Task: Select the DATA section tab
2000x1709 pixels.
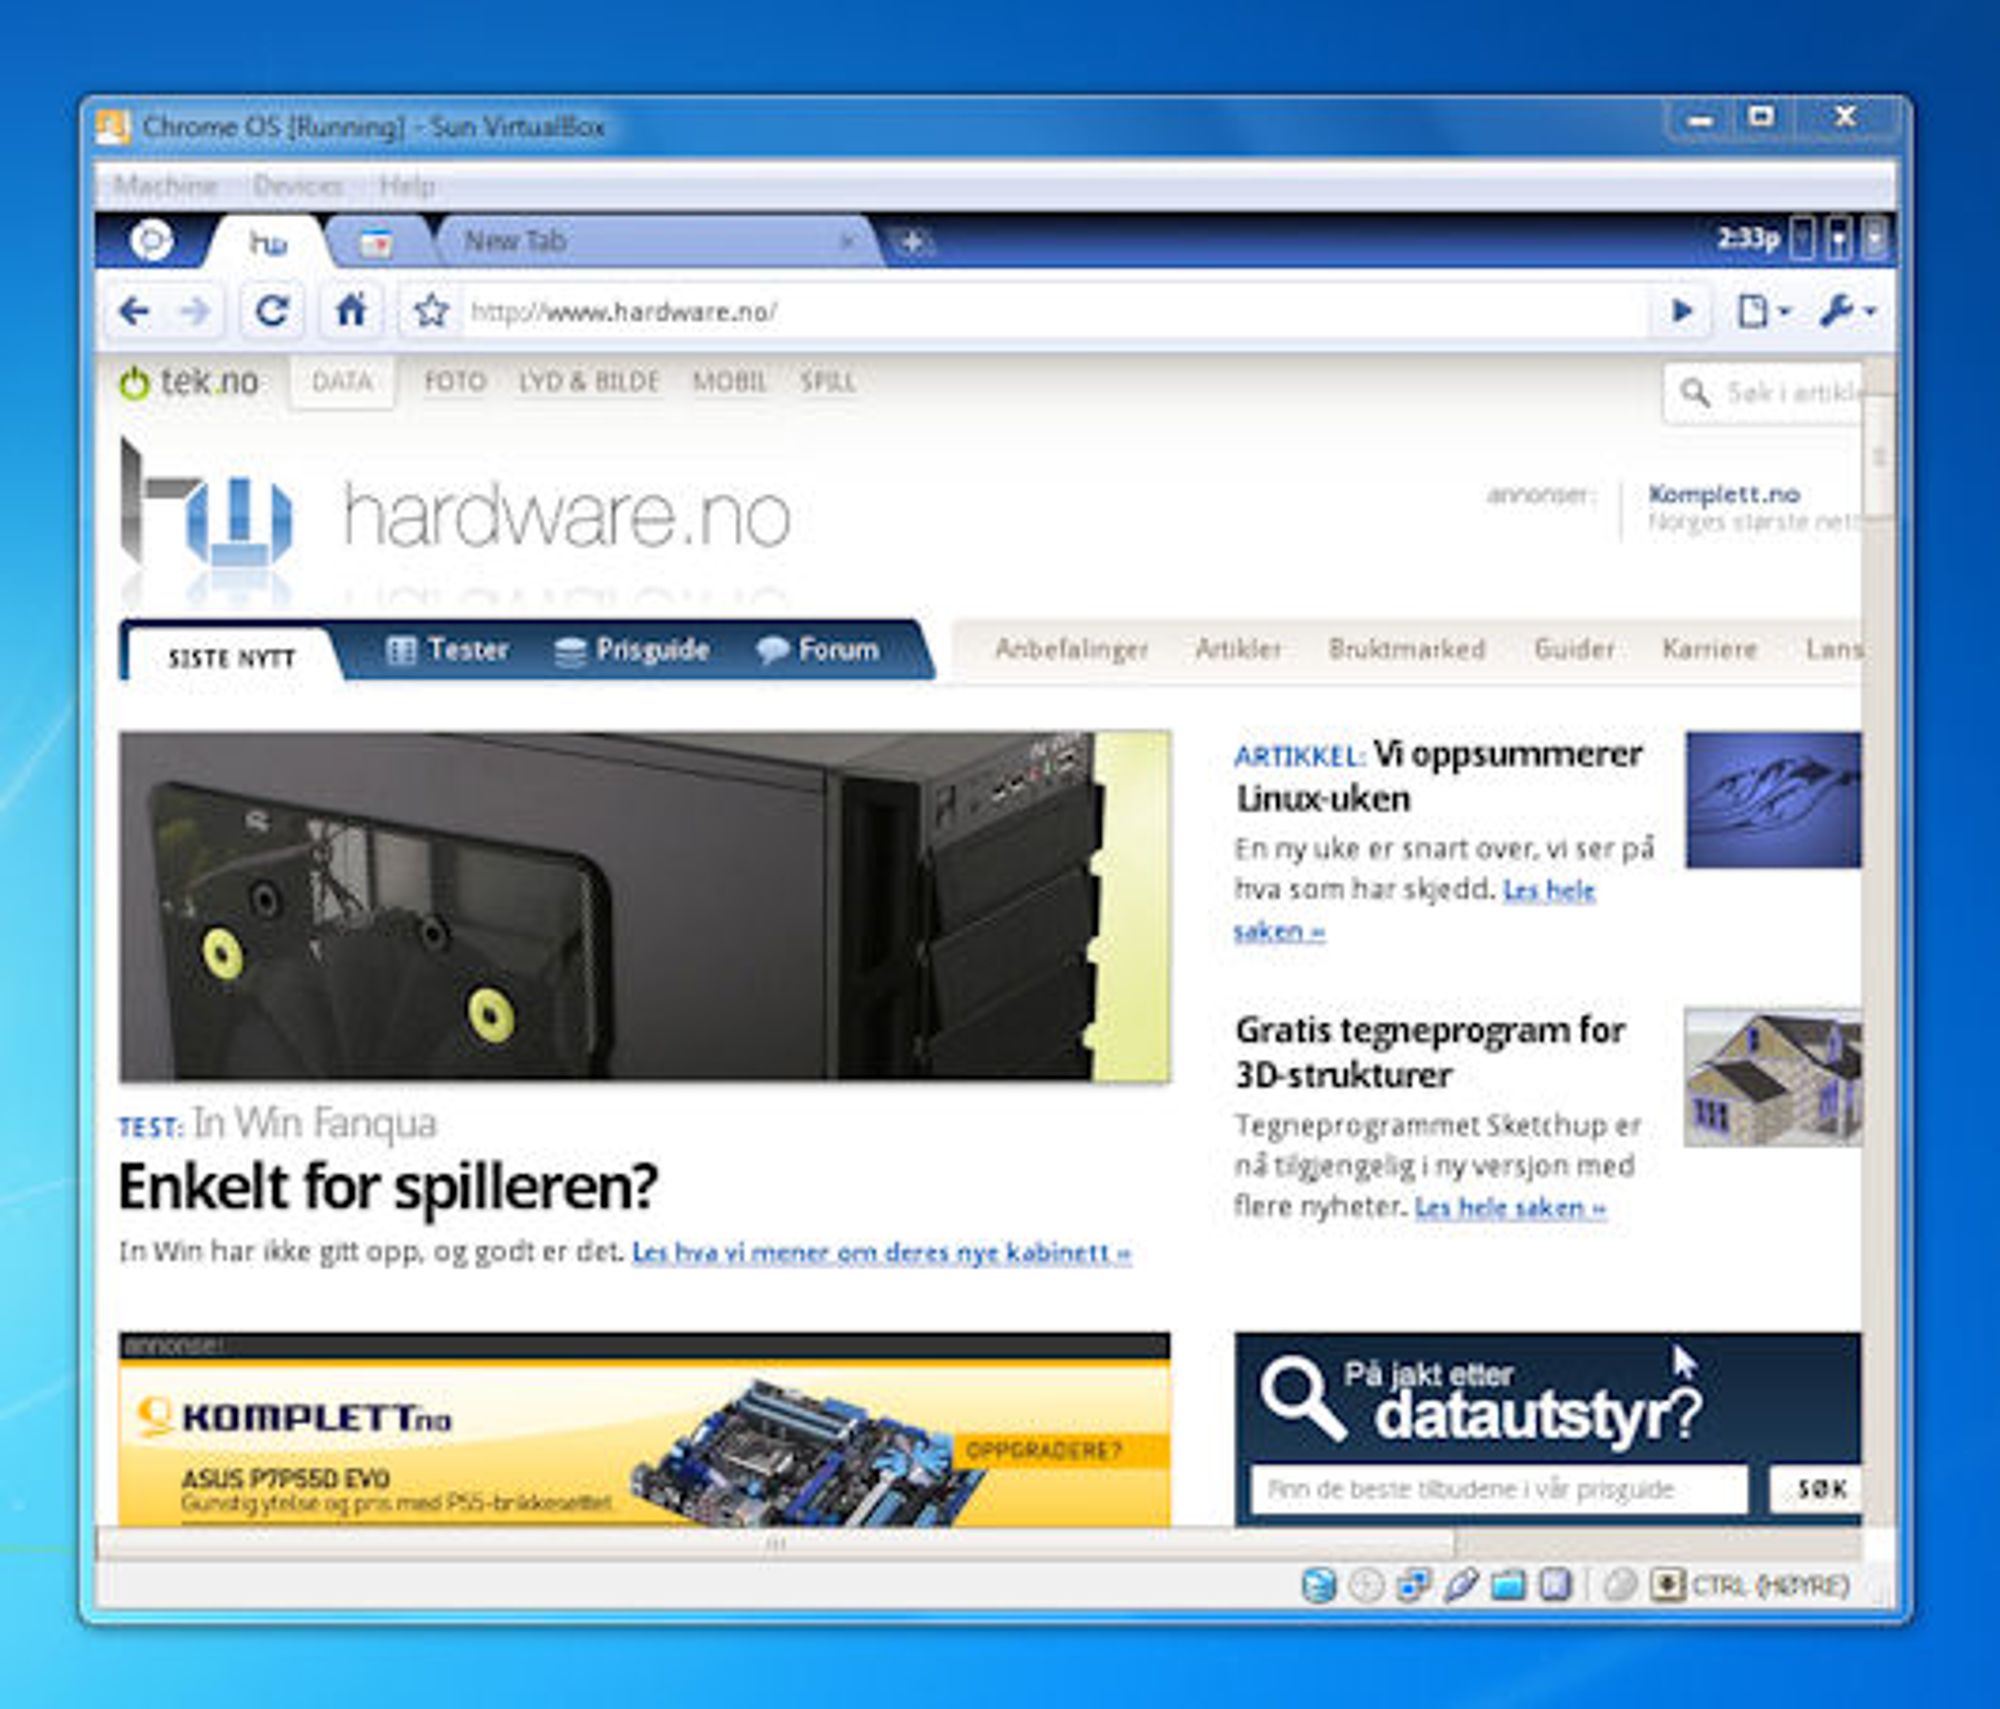Action: pyautogui.click(x=342, y=382)
